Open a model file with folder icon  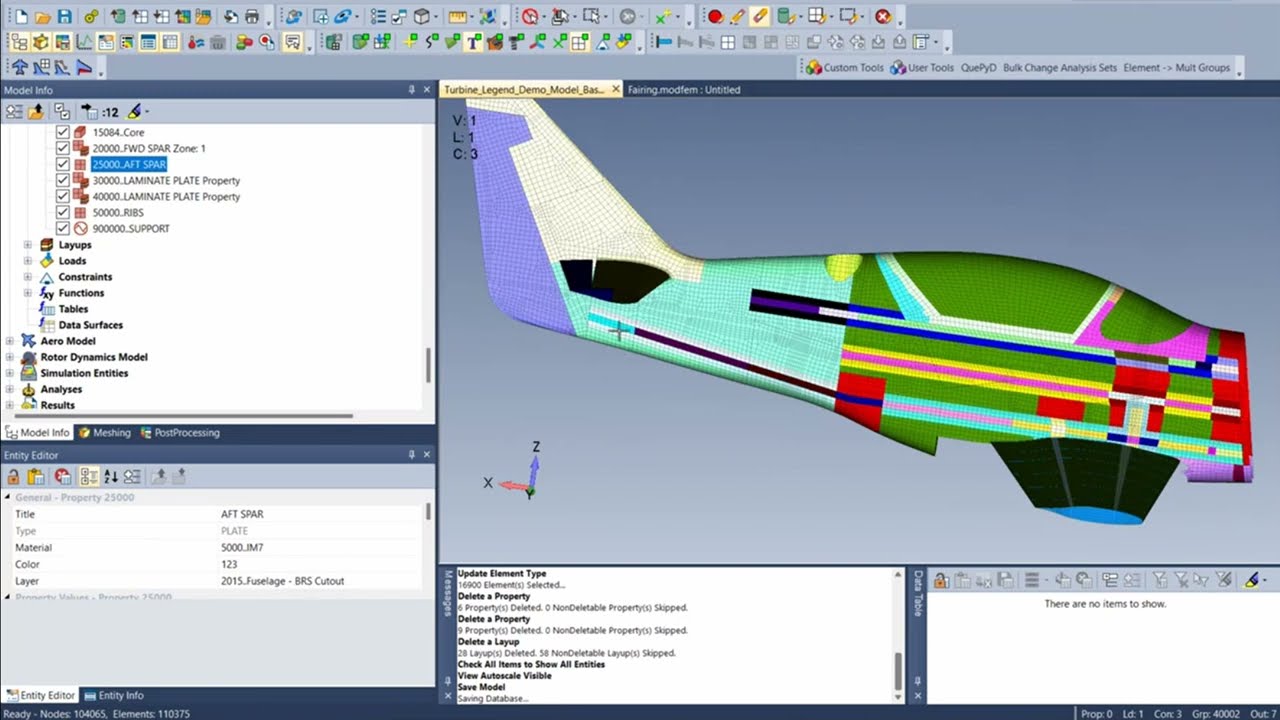tap(42, 17)
